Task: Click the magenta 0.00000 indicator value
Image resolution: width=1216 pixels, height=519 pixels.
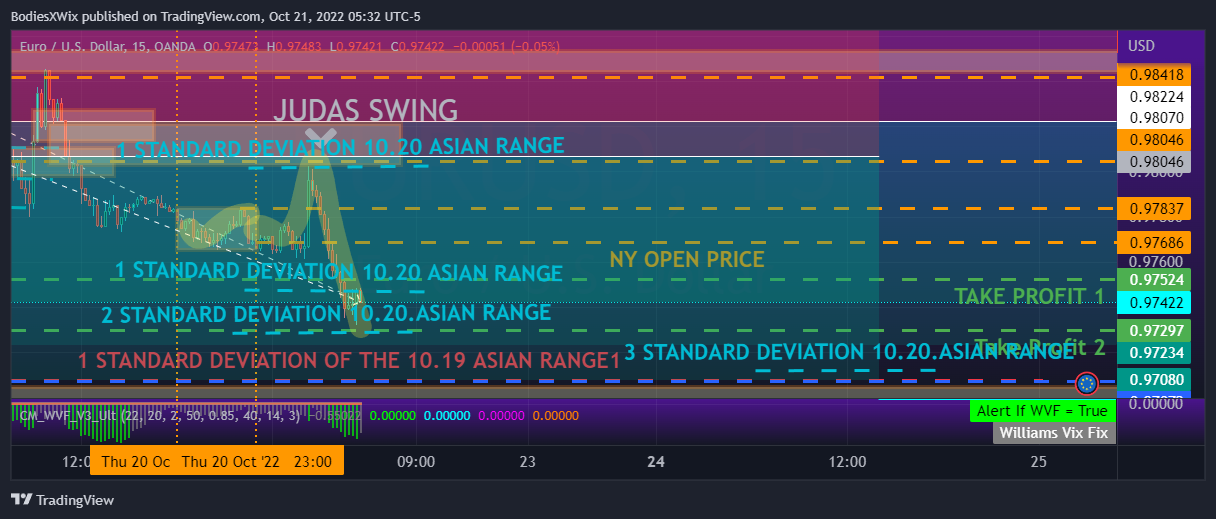Action: tap(502, 414)
